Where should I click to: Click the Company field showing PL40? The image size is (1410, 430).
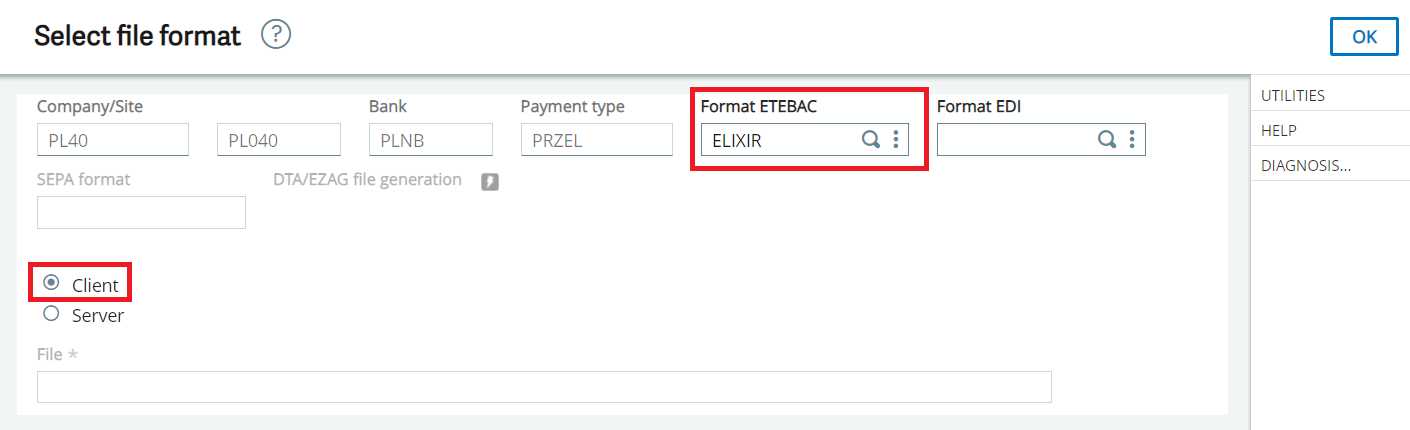click(112, 140)
